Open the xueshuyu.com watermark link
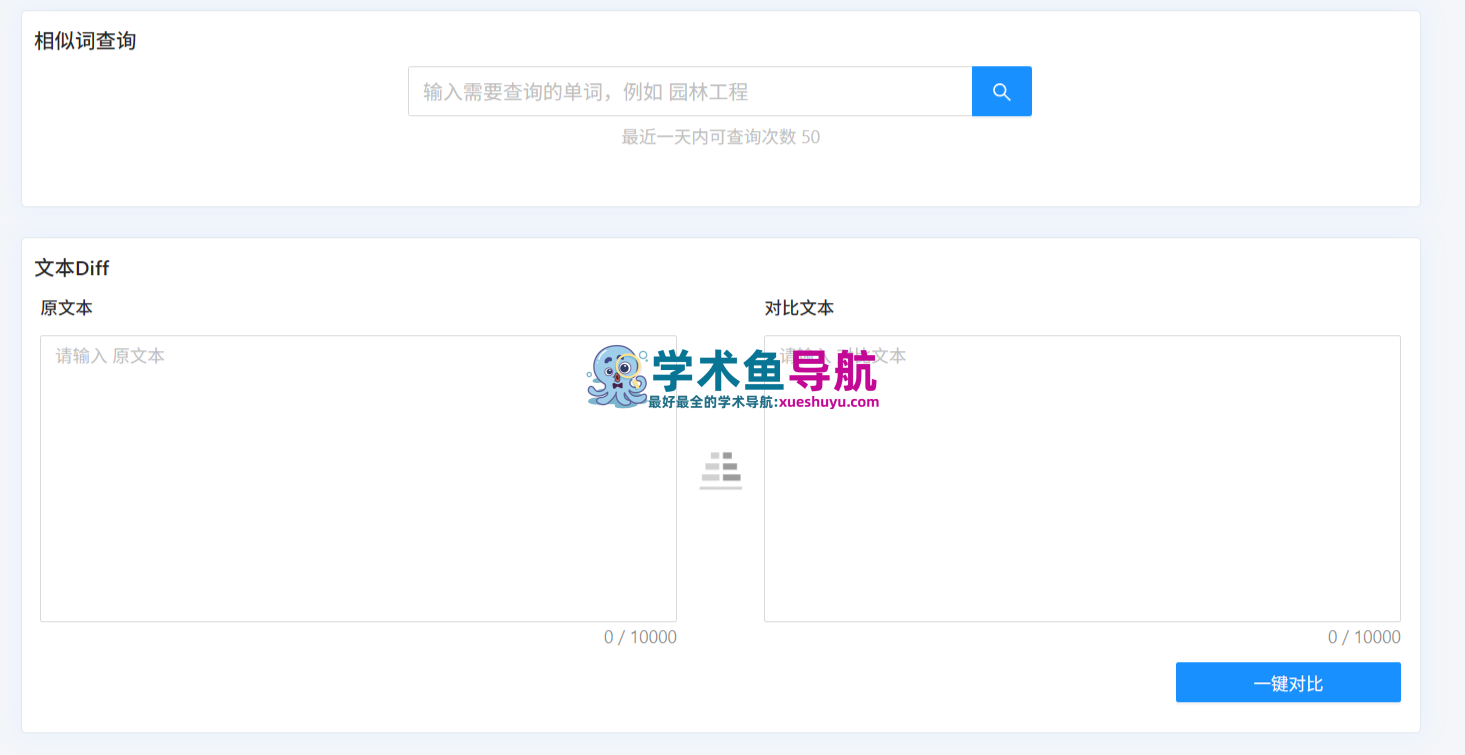 click(828, 402)
